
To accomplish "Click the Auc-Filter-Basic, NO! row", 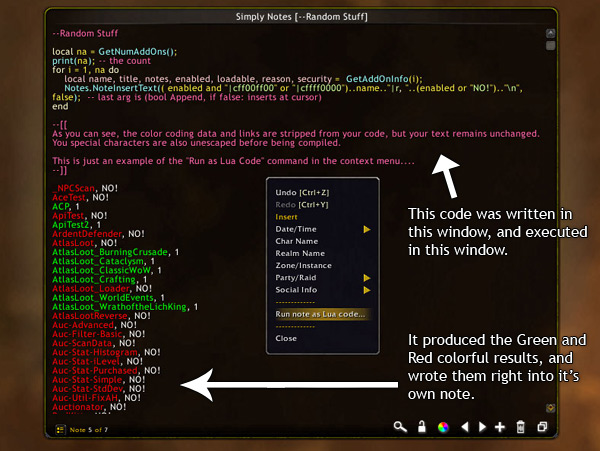I will [99, 334].
